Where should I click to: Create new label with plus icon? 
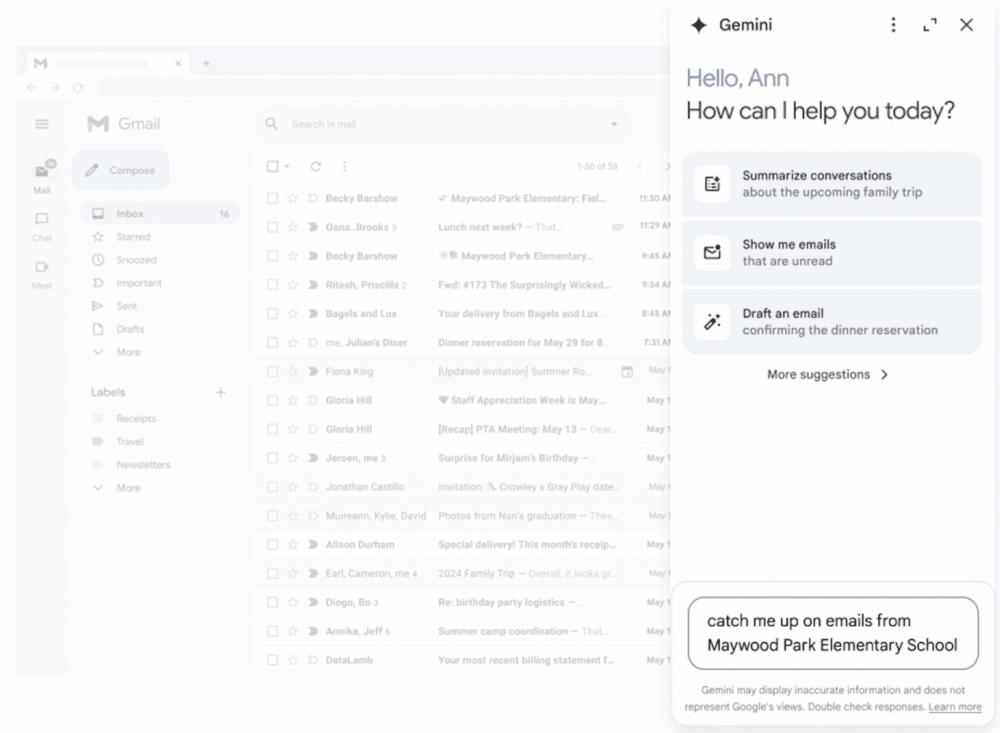point(221,392)
